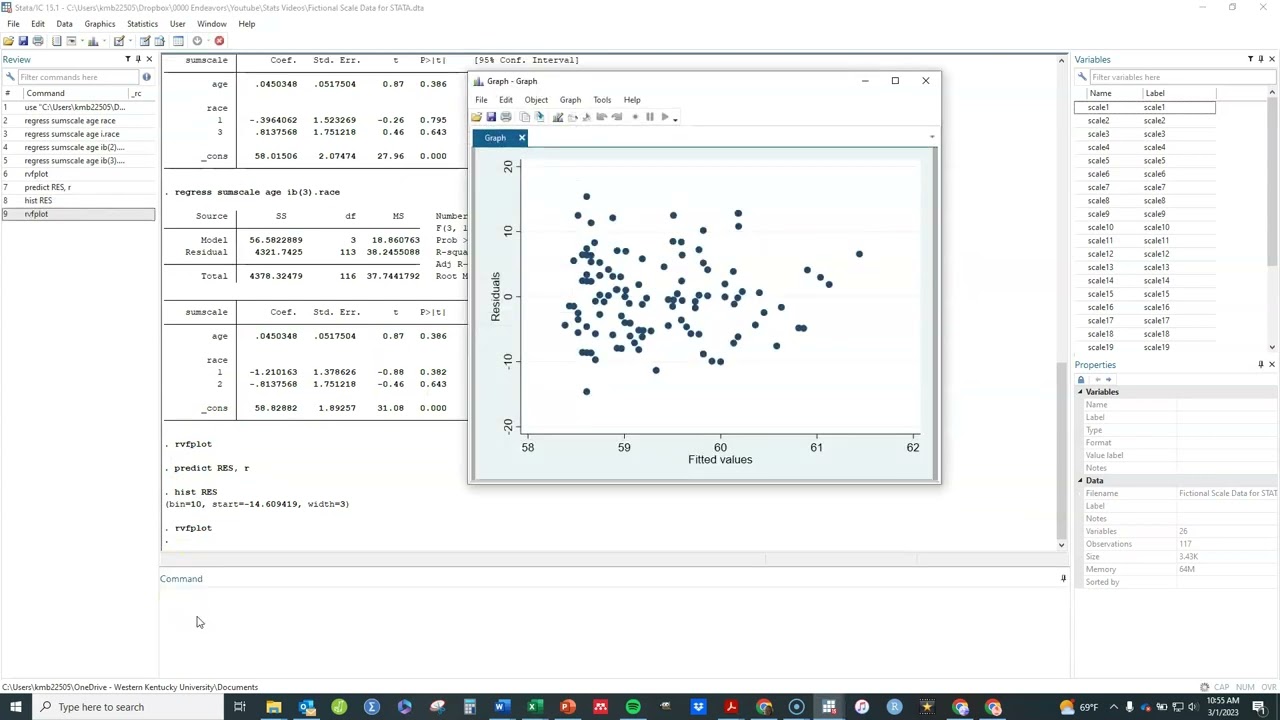The height and width of the screenshot is (720, 1280).
Task: Select 'predict RES, r' command in Review
Action: [x=78, y=187]
